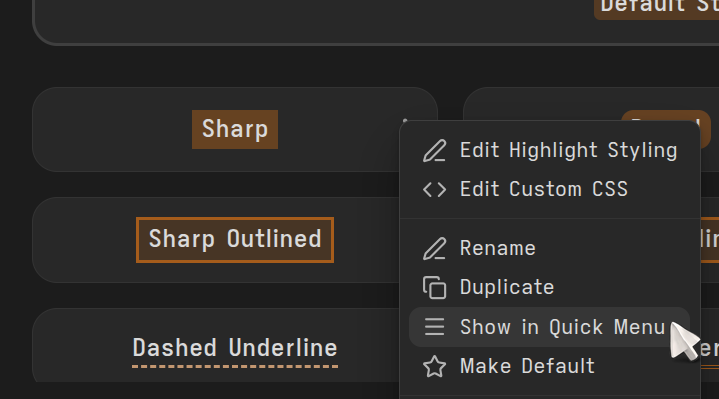Click the Duplicate copy icon
The image size is (719, 399).
[434, 288]
